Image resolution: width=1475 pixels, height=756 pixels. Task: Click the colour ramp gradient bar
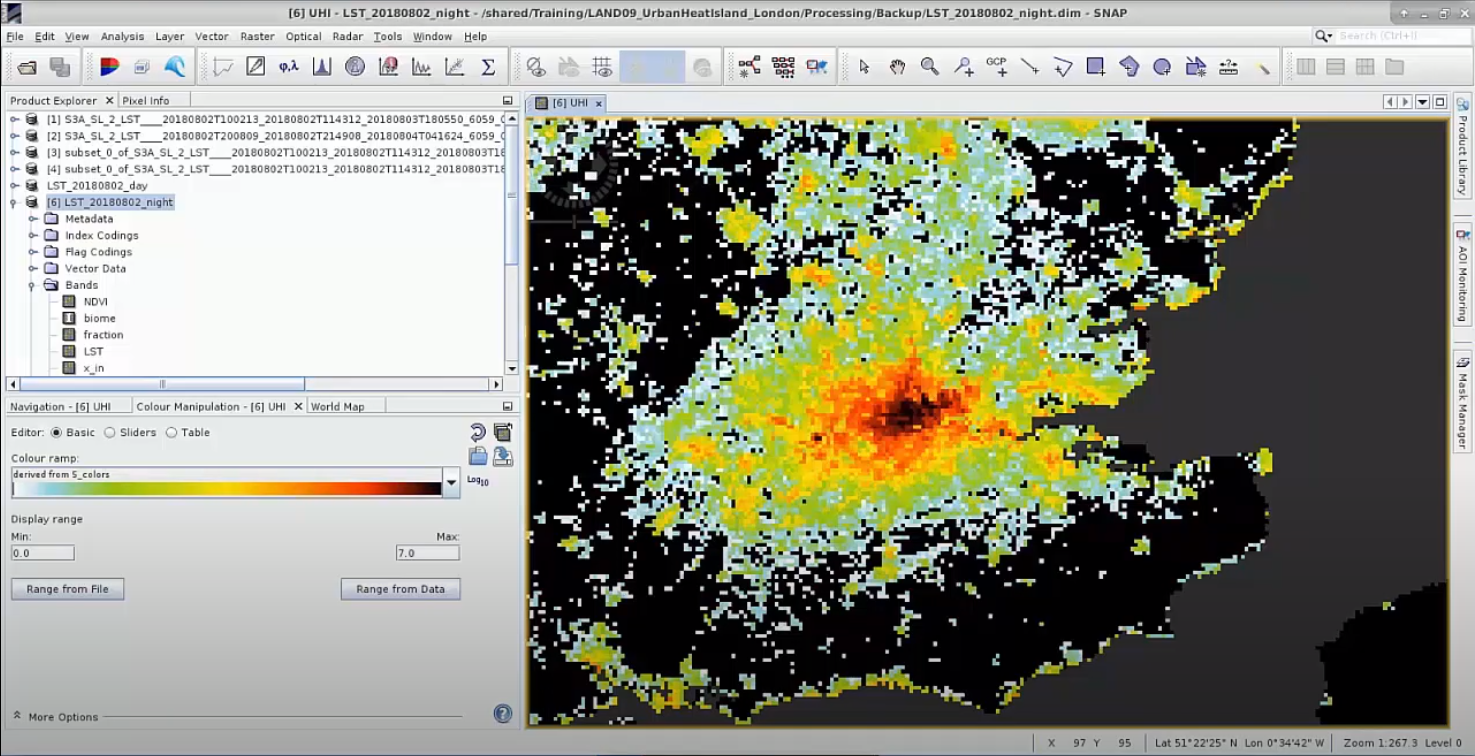(x=226, y=489)
